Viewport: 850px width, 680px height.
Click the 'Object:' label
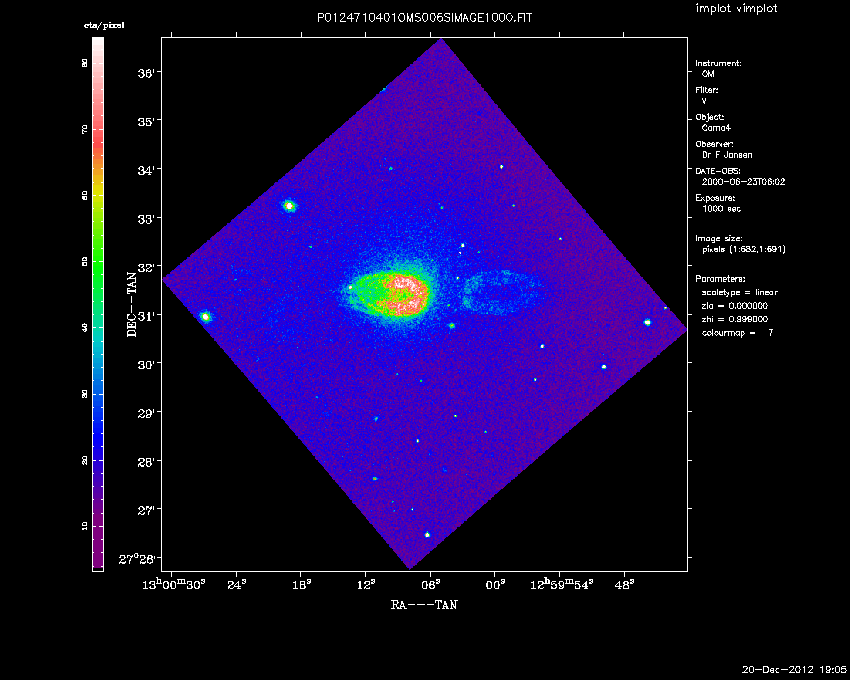tap(710, 117)
